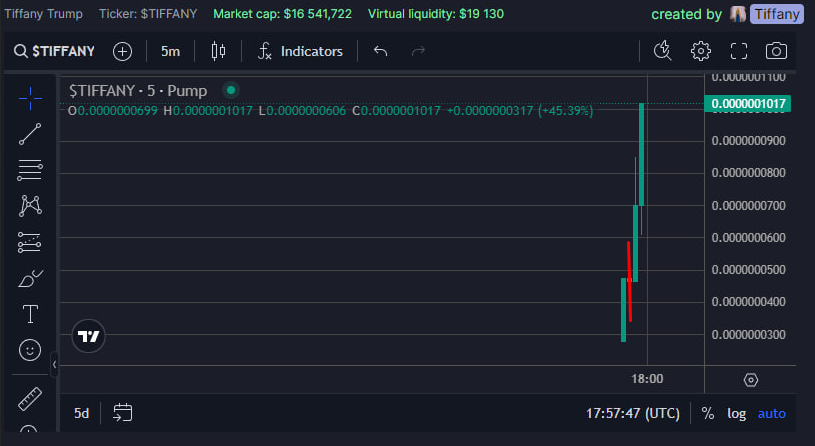Toggle percentage scale mode
815x446 pixels.
707,413
